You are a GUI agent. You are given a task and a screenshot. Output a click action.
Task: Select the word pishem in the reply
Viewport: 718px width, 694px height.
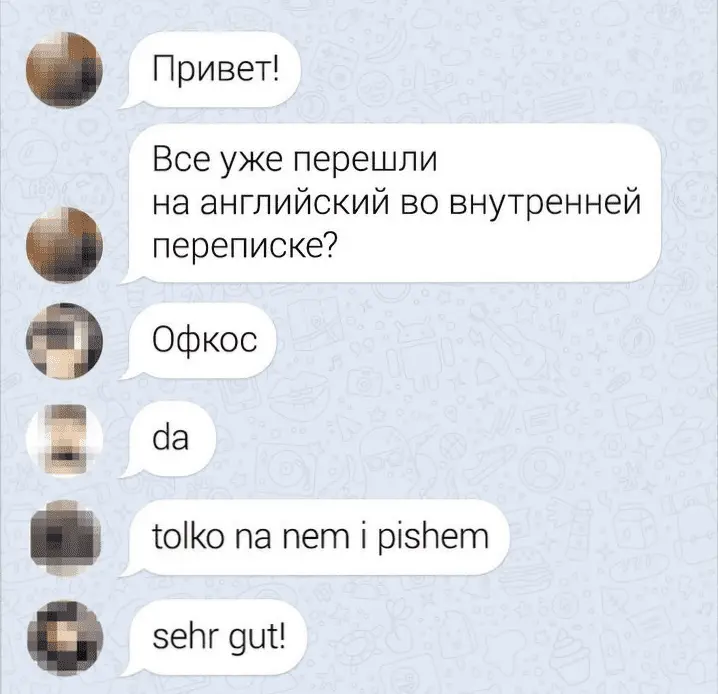coord(433,539)
